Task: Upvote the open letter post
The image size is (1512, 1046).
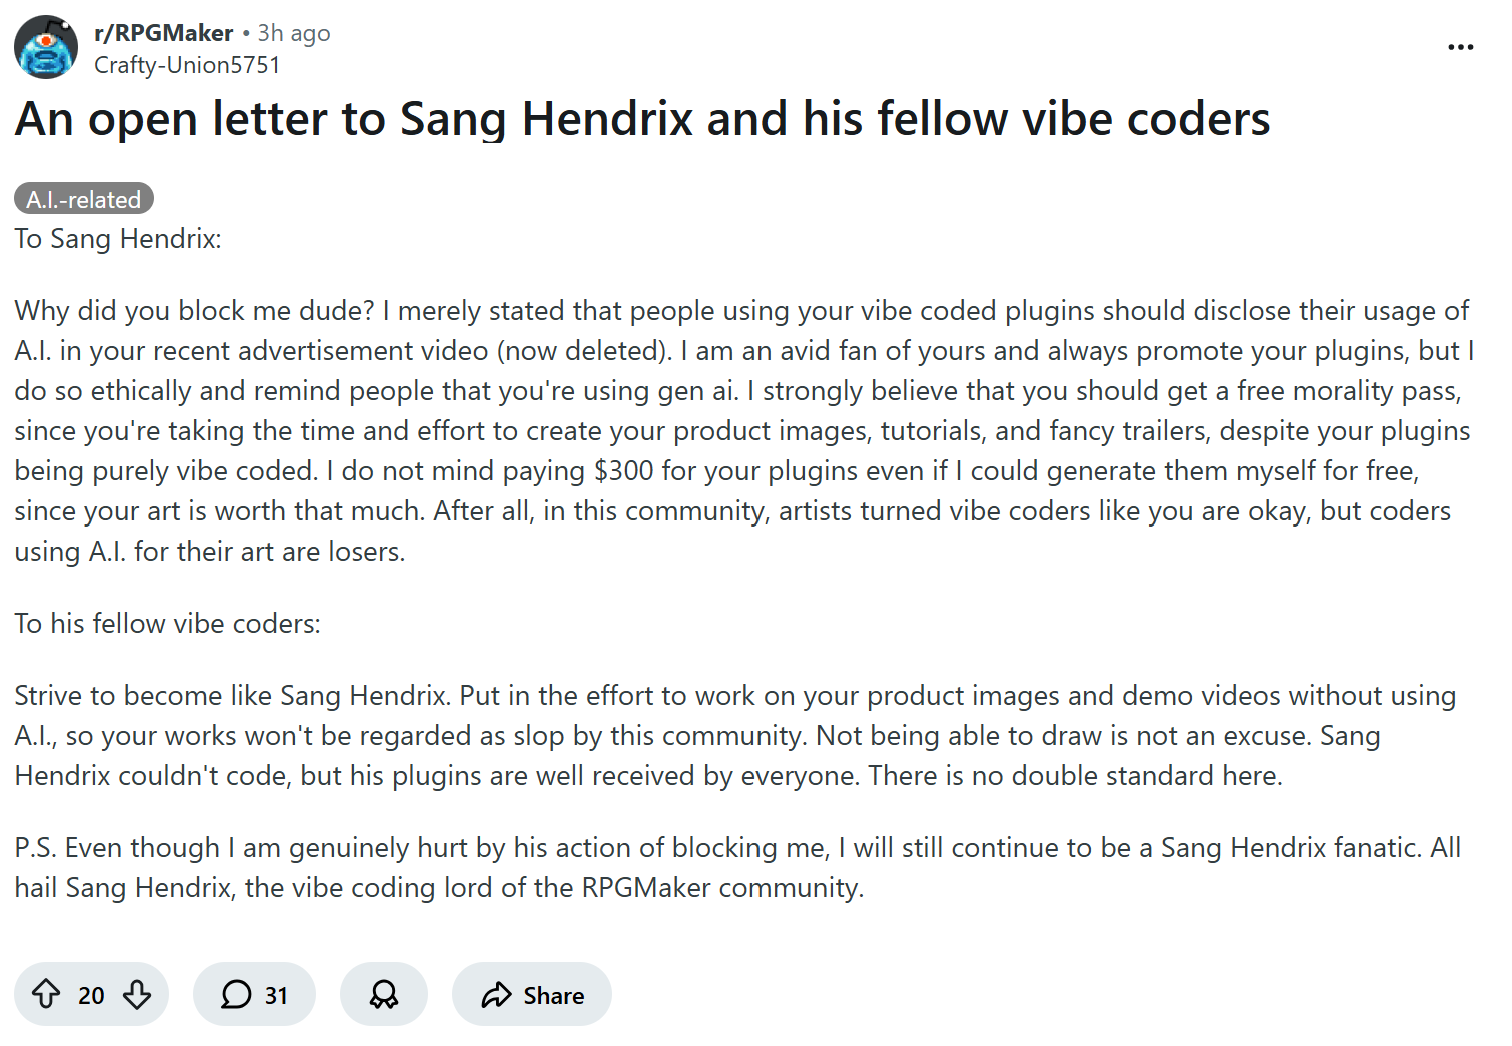Action: pyautogui.click(x=46, y=994)
